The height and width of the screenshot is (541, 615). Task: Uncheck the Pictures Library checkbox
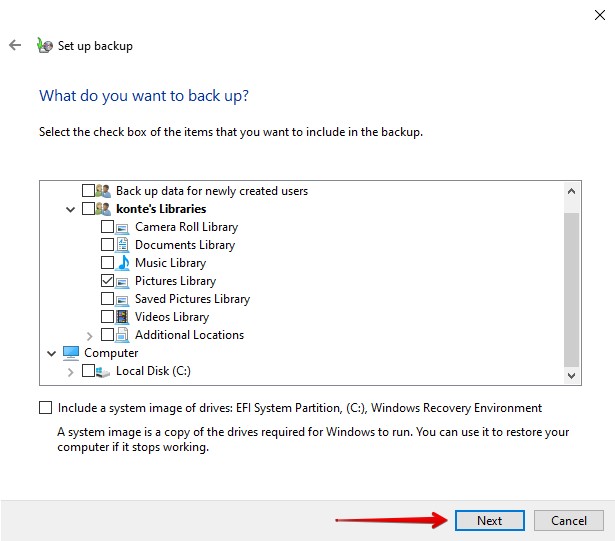pos(107,281)
